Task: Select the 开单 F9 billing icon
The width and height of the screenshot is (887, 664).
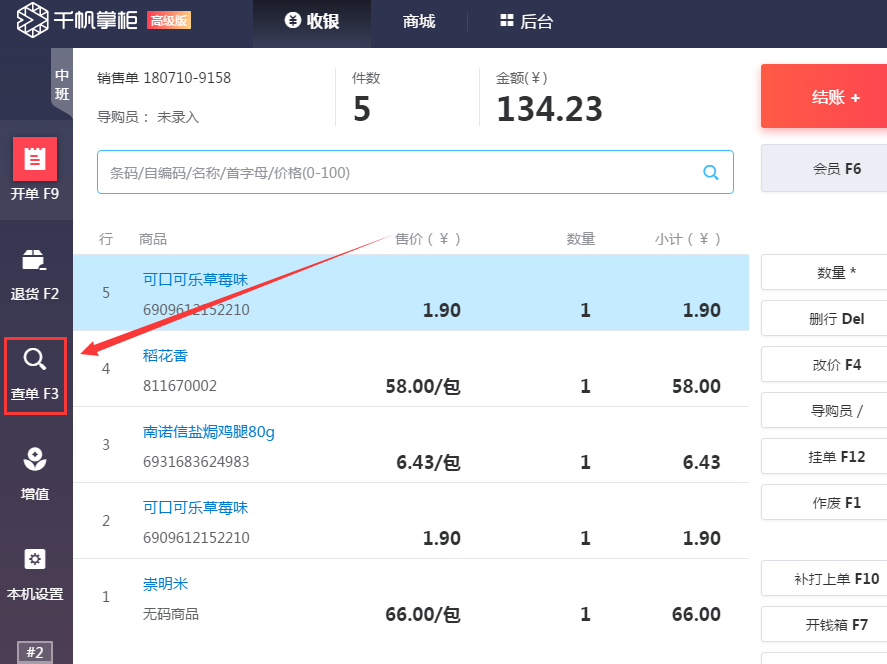Action: (35, 170)
